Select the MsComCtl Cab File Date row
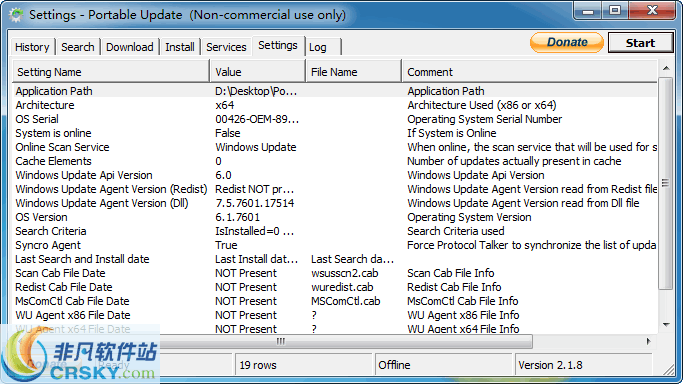 (x=335, y=301)
